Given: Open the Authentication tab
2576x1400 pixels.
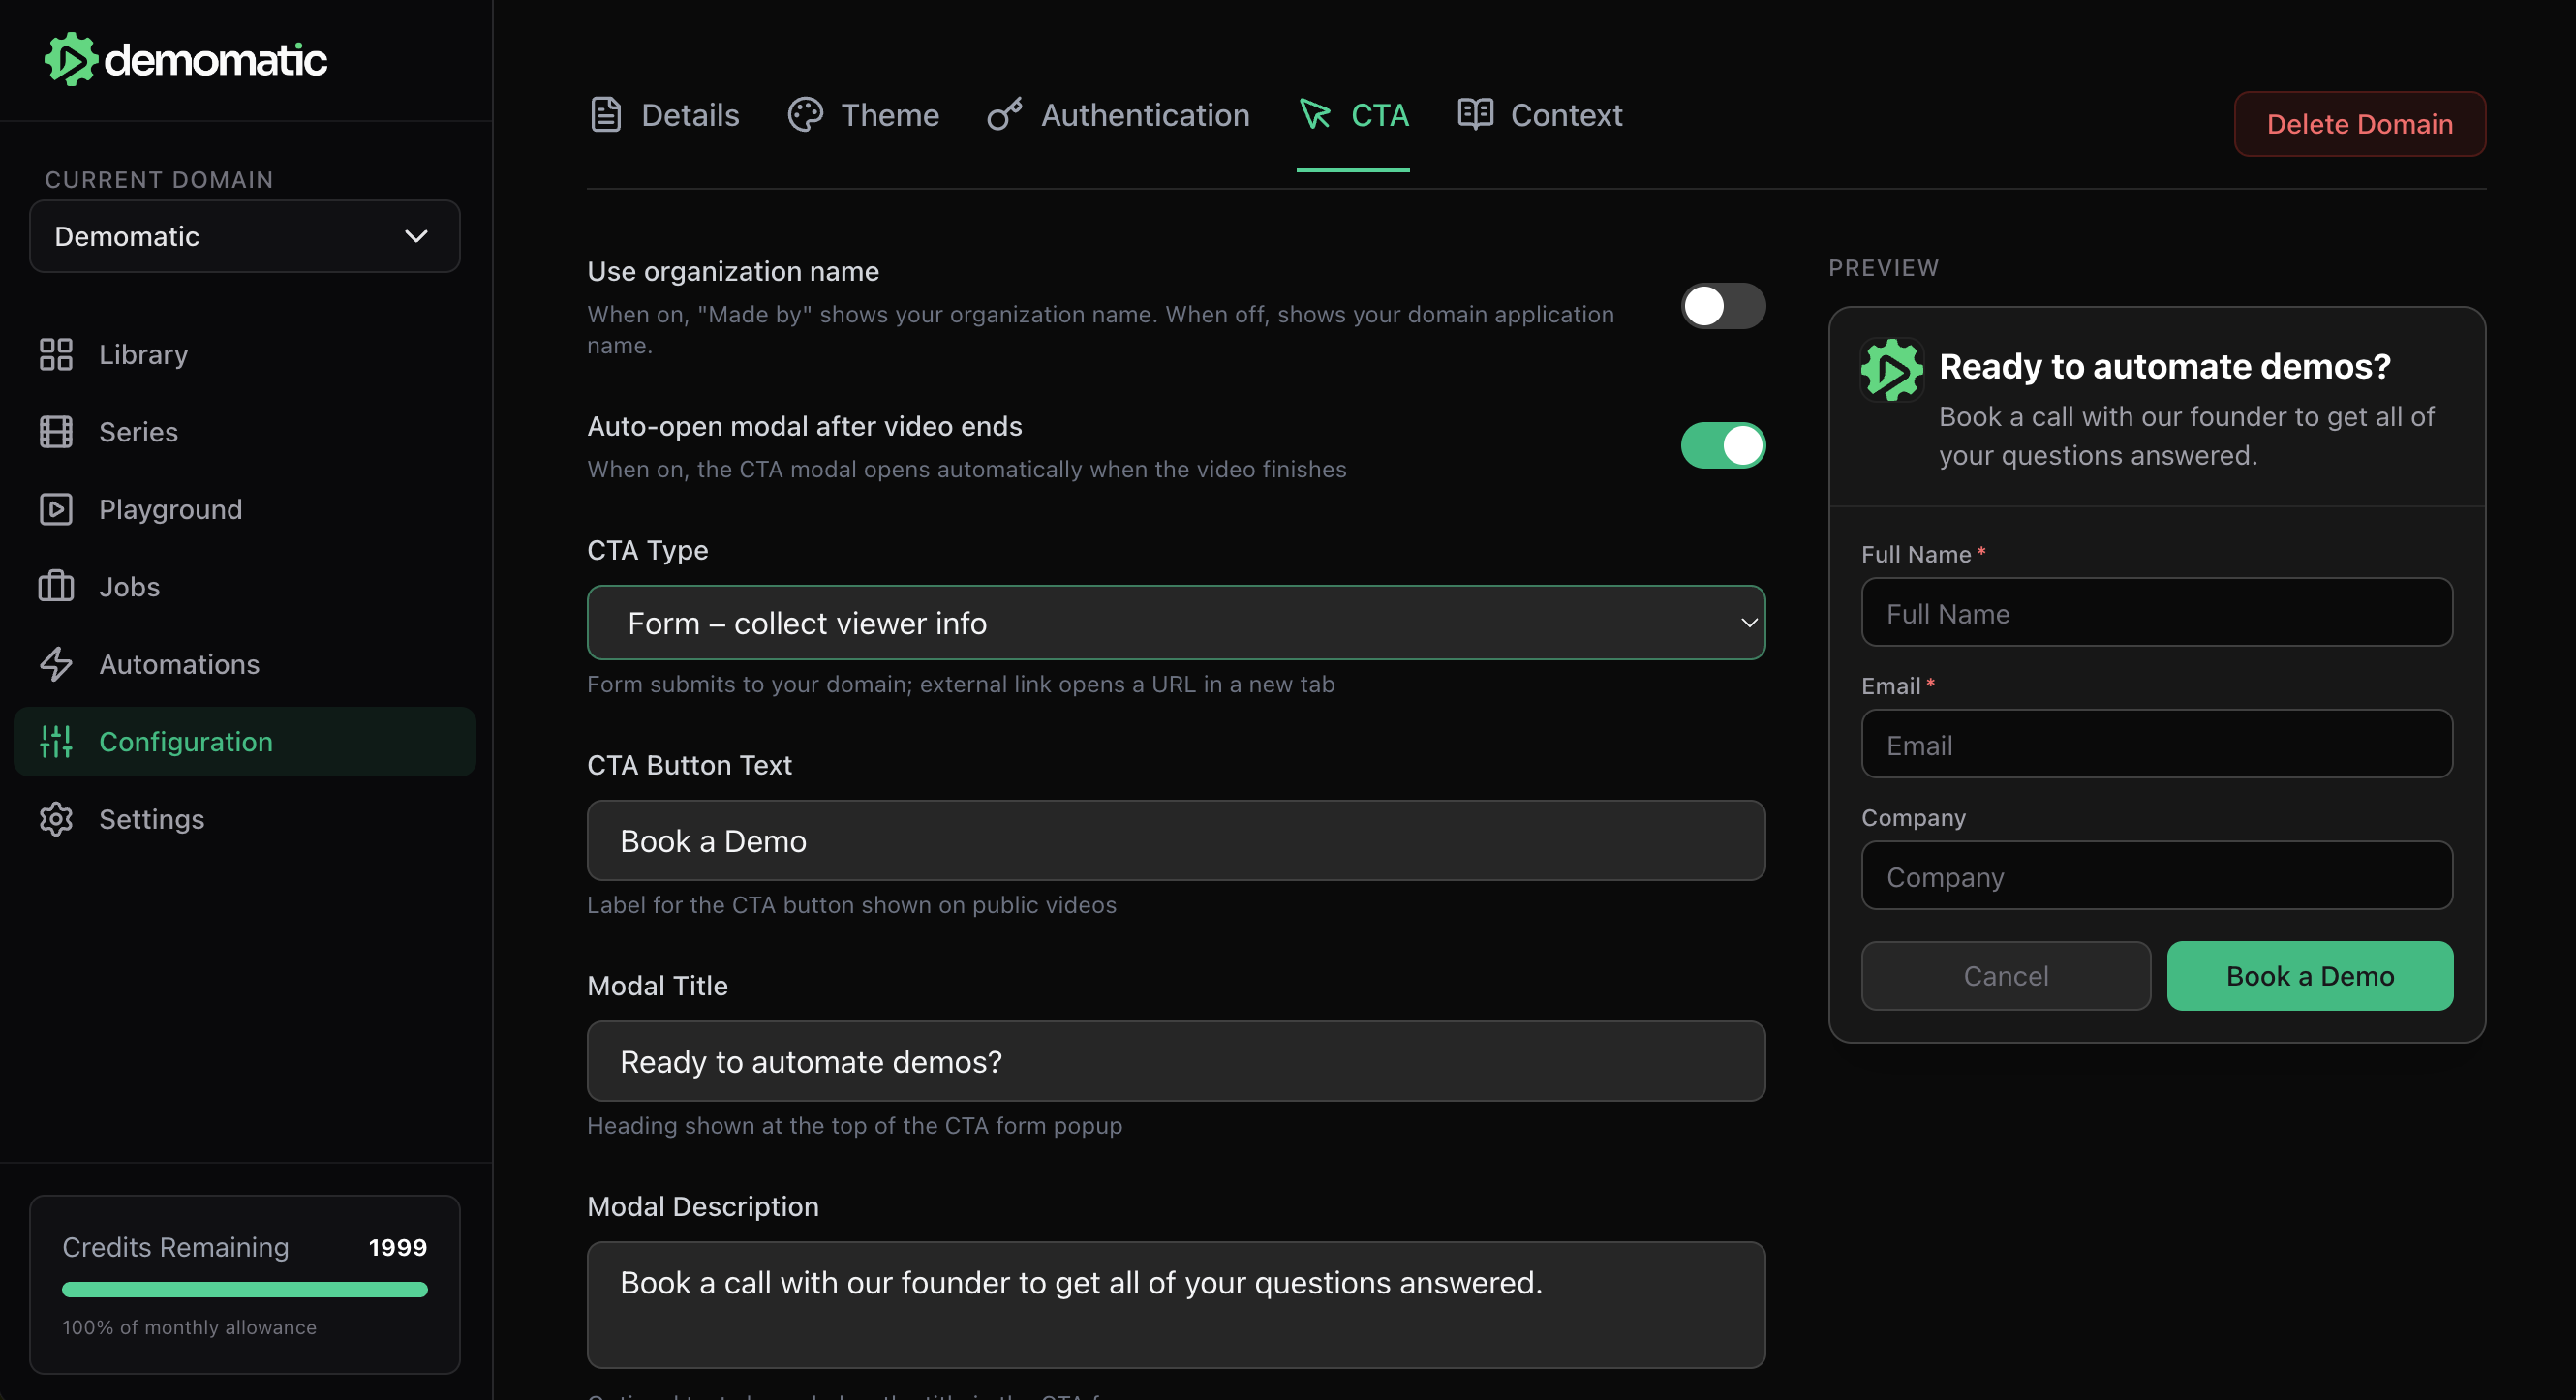Looking at the screenshot, I should (1118, 115).
